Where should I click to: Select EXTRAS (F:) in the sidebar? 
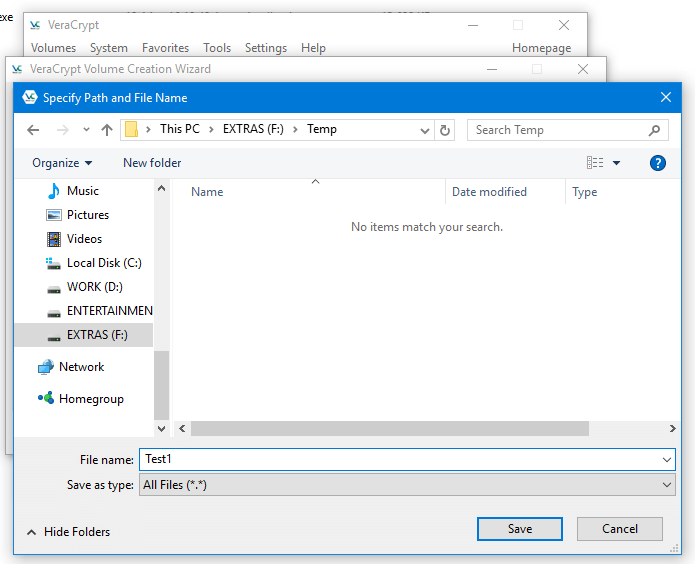point(84,335)
